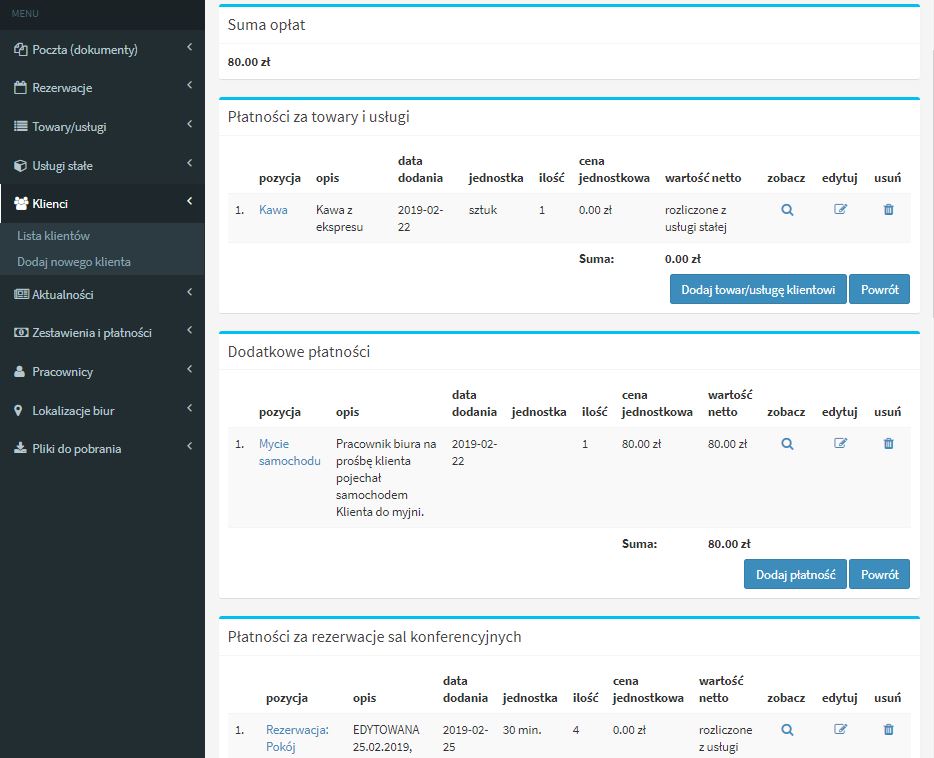Image resolution: width=934 pixels, height=758 pixels.
Task: View Mycie samochodu payment with magnifier icon
Action: [x=787, y=444]
